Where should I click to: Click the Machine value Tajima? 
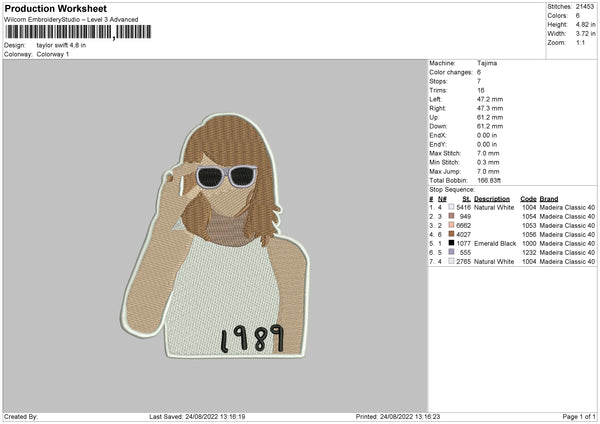[x=487, y=63]
